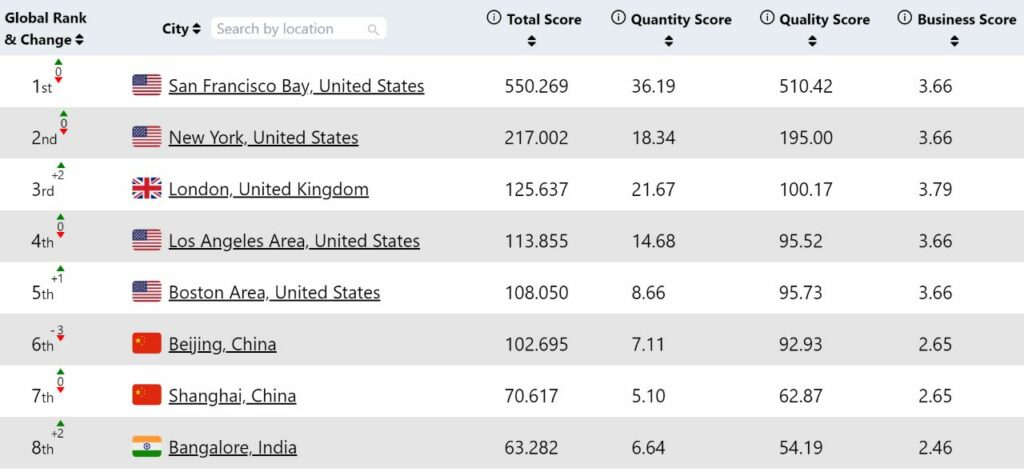Focus the Search by location field
Viewport: 1024px width, 472px height.
pos(298,29)
